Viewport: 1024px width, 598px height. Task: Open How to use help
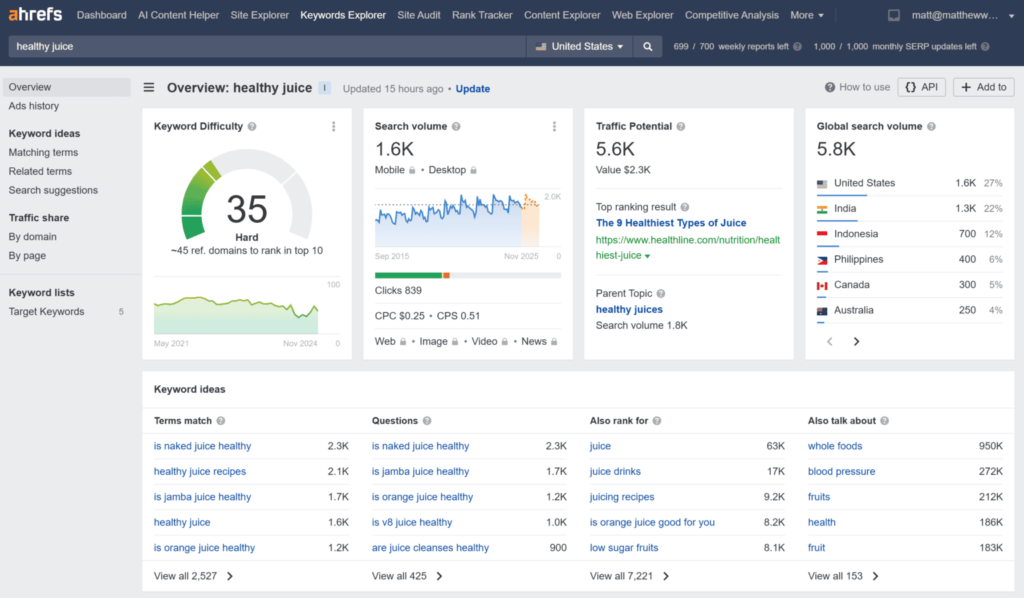pos(857,87)
